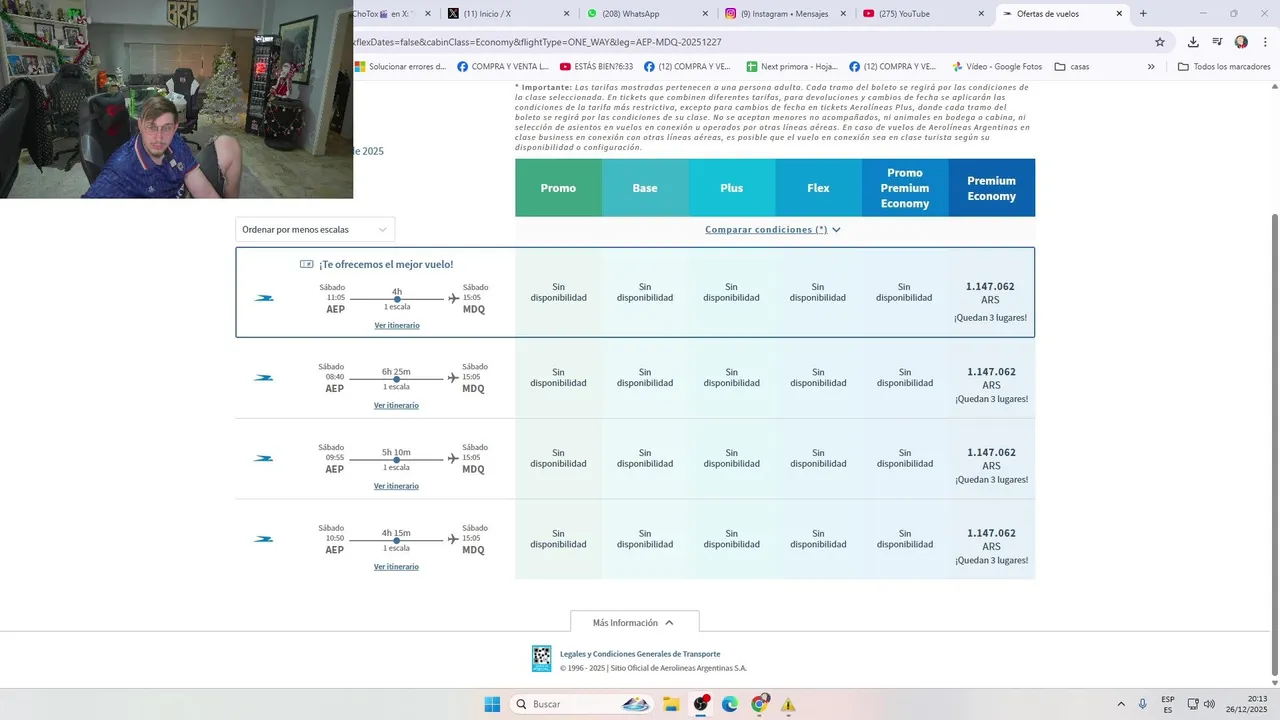Select the Plus fare column header
1280x720 pixels.
point(732,188)
